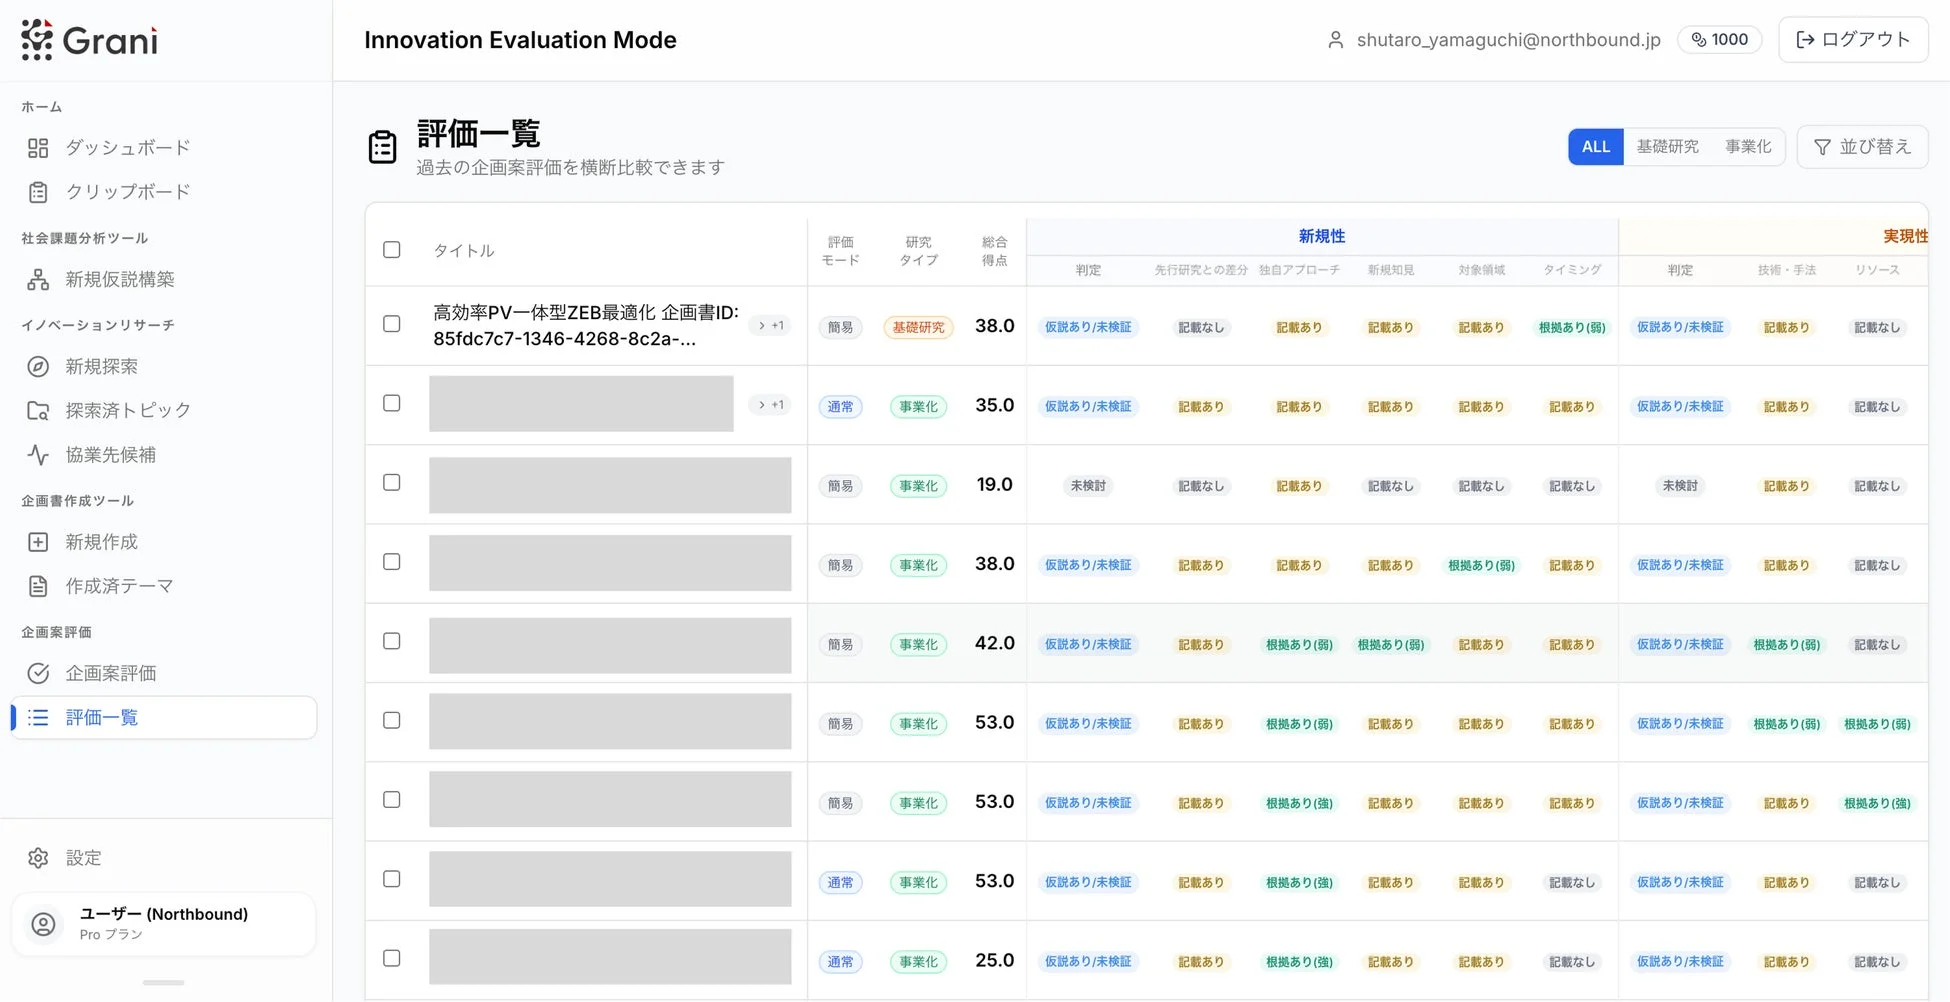The height and width of the screenshot is (1002, 1950).
Task: Click the 1000 token count badge
Action: 1719,39
